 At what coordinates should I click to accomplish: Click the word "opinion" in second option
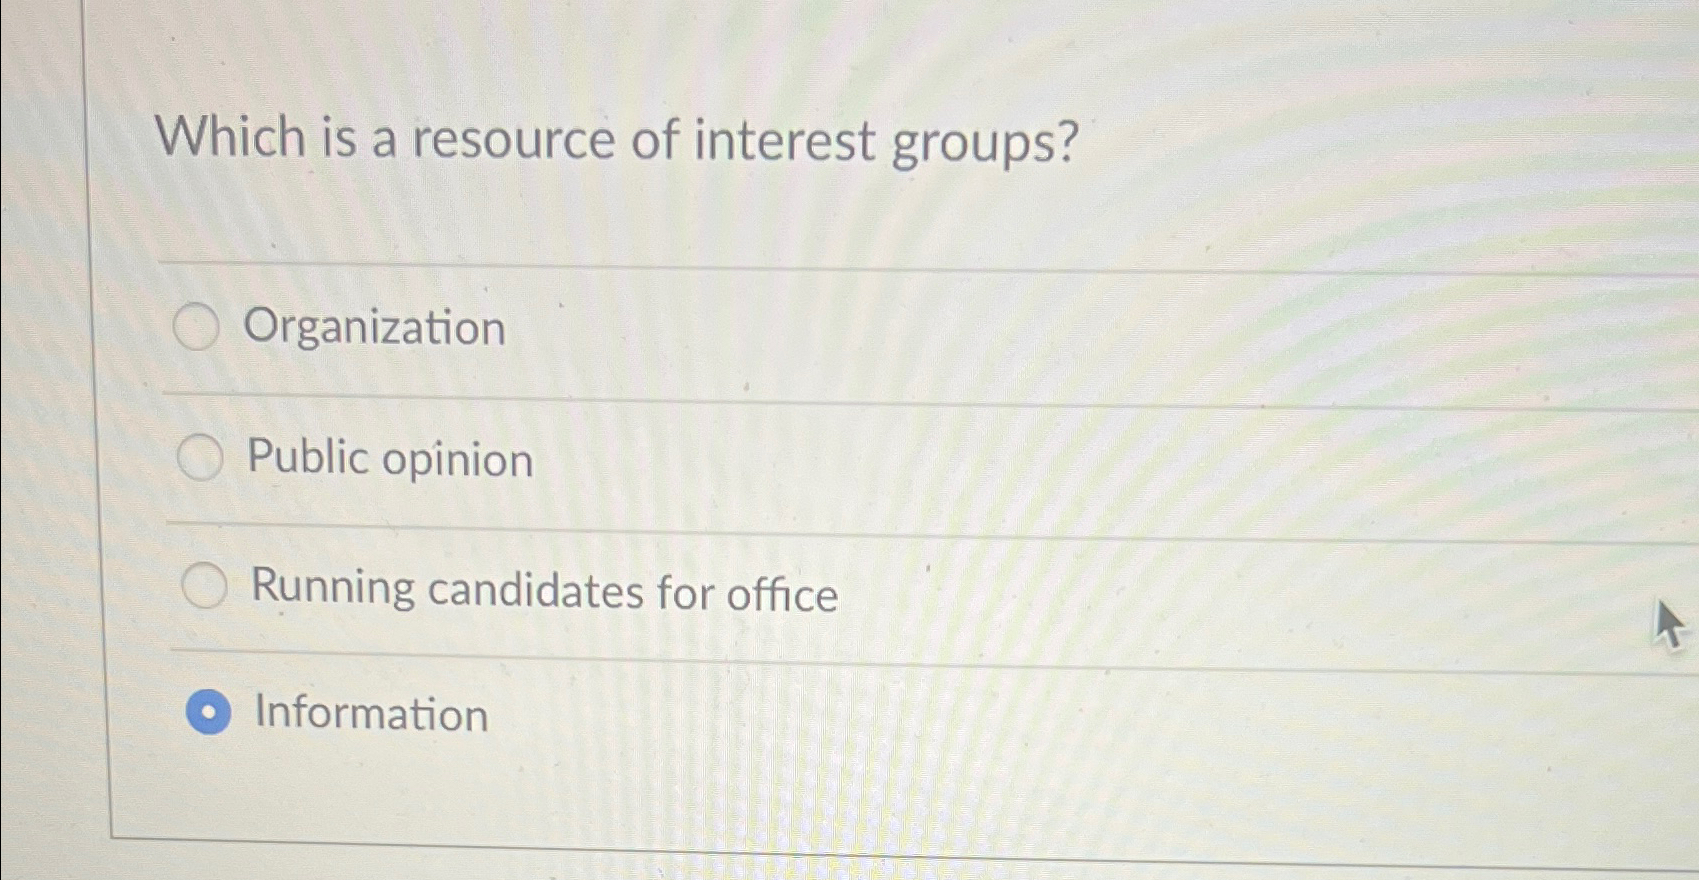coord(457,462)
